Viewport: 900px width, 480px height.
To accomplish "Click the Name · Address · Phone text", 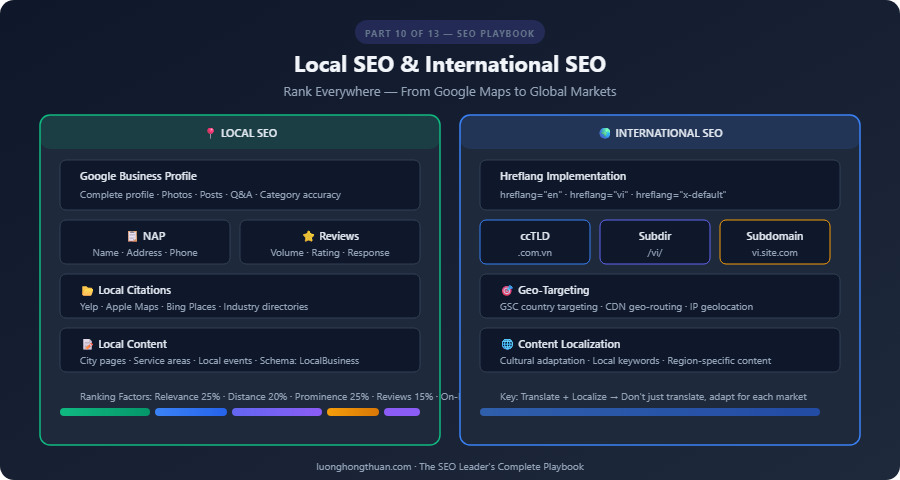I will click(x=145, y=253).
